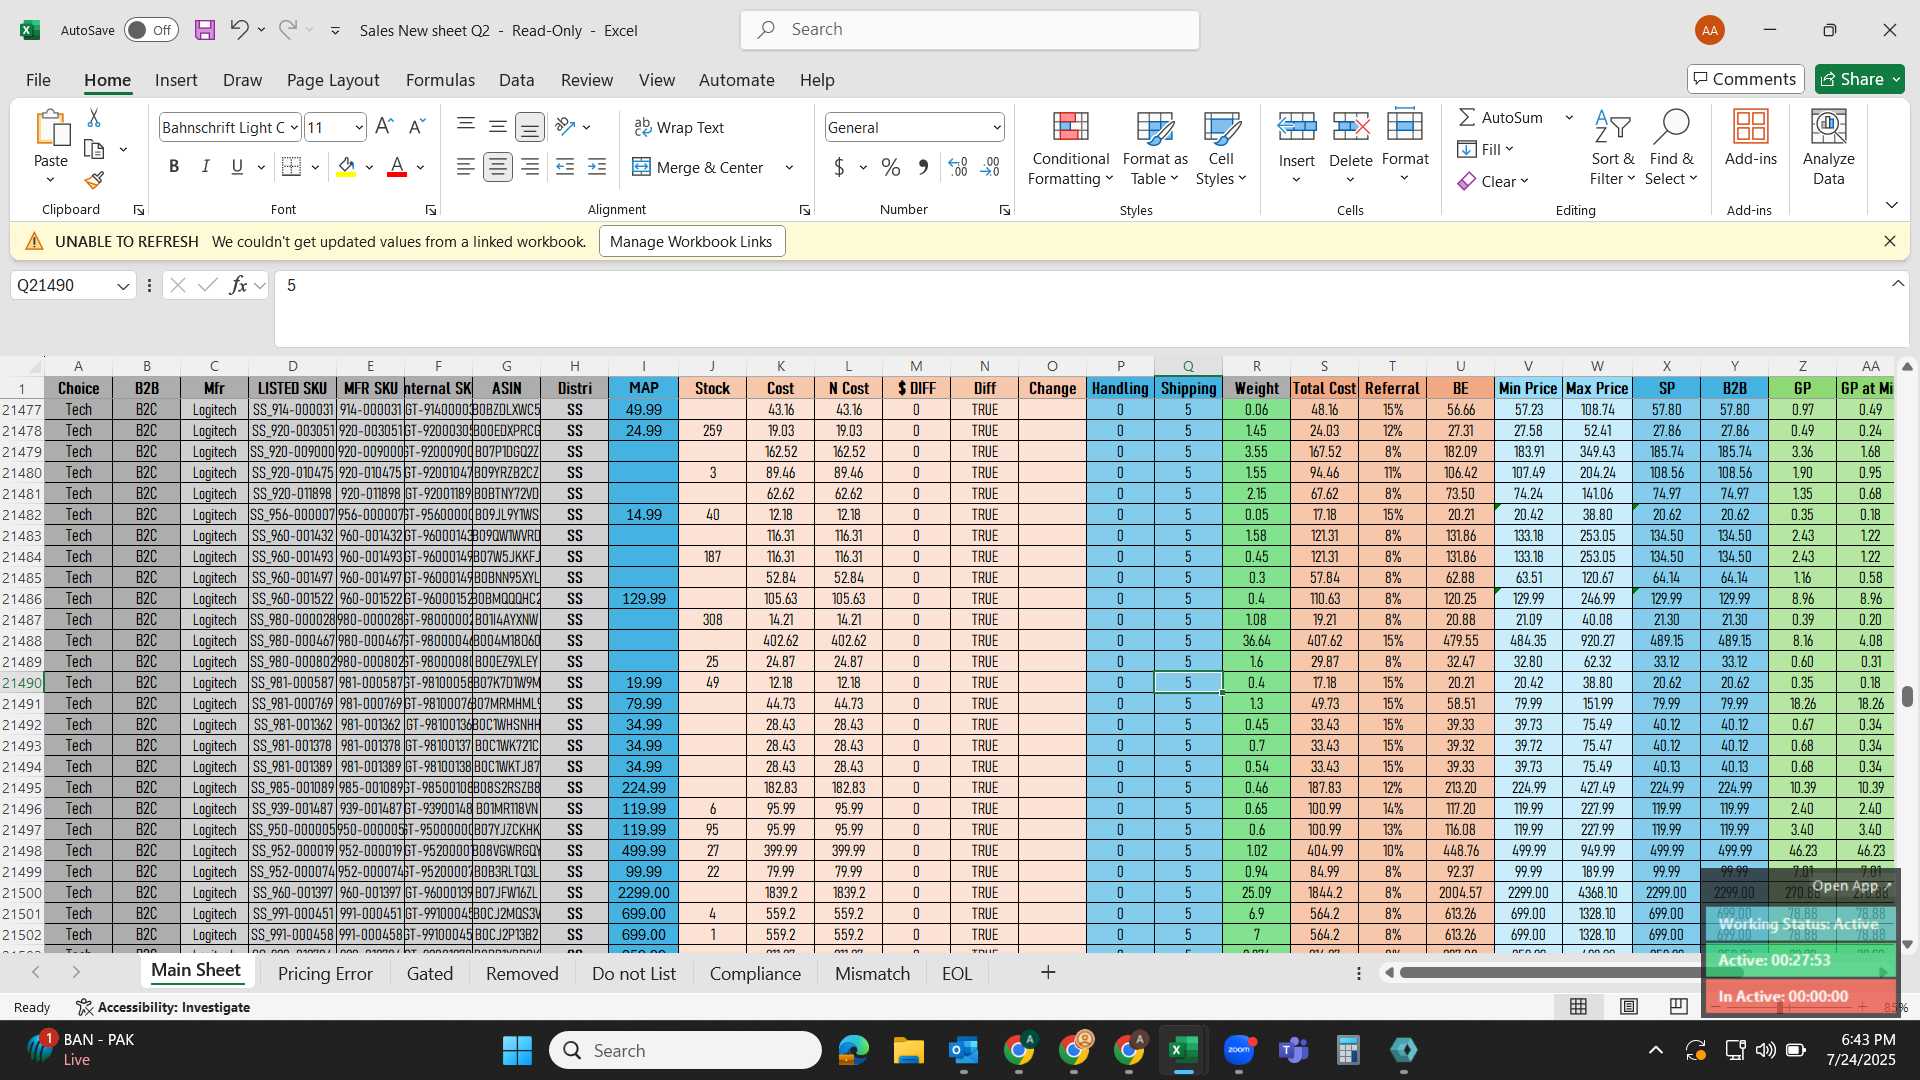Click the Add-ins icon
This screenshot has height=1080, width=1920.
pyautogui.click(x=1751, y=137)
